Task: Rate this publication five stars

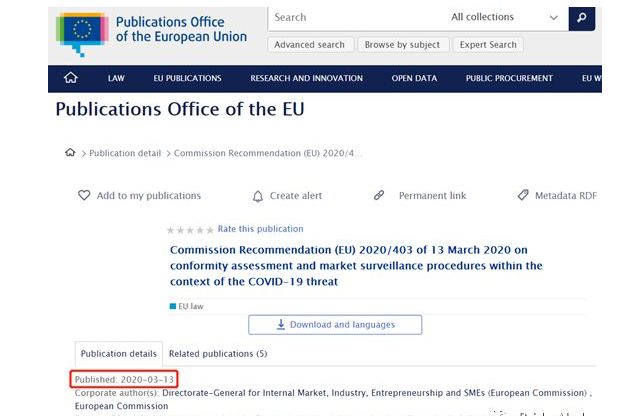Action: pyautogui.click(x=210, y=230)
